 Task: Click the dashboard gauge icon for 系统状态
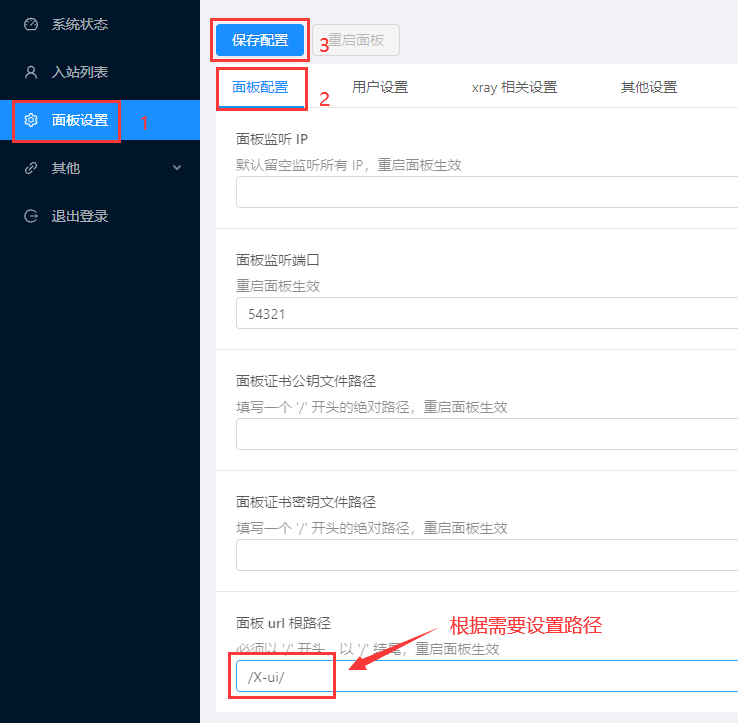point(31,24)
